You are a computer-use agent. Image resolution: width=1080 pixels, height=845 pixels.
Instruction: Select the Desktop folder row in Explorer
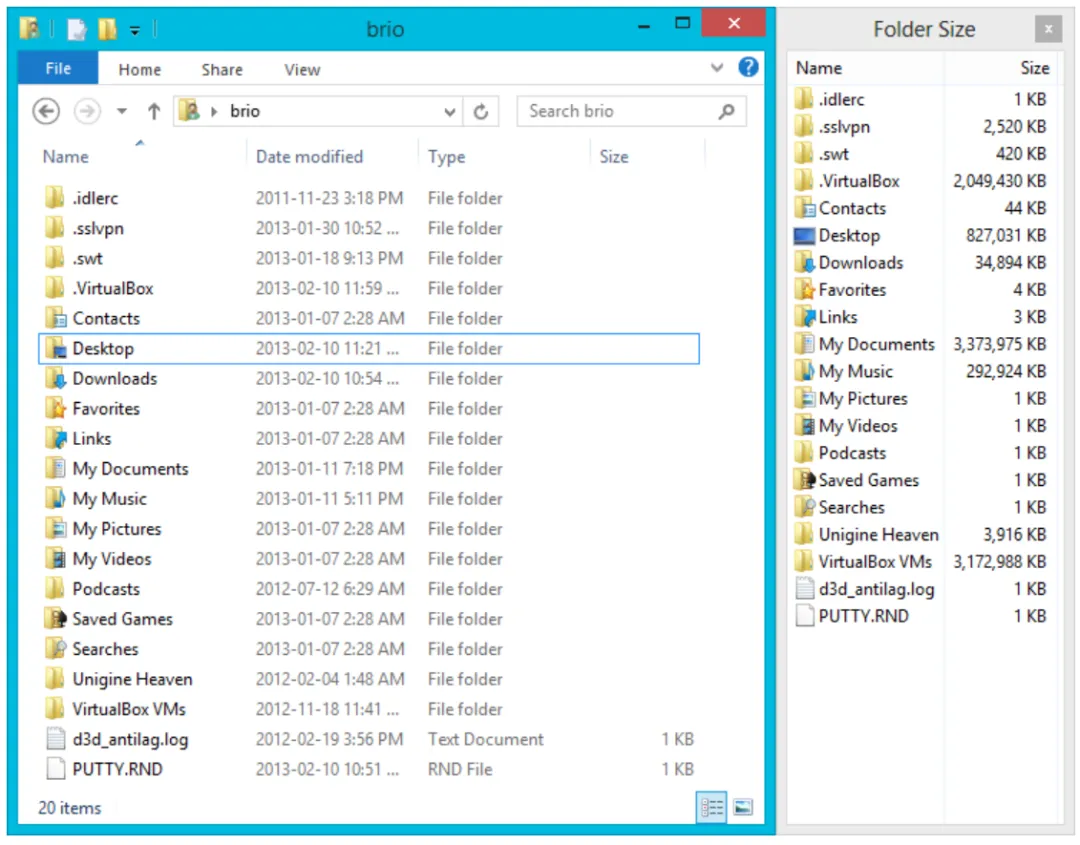point(369,348)
